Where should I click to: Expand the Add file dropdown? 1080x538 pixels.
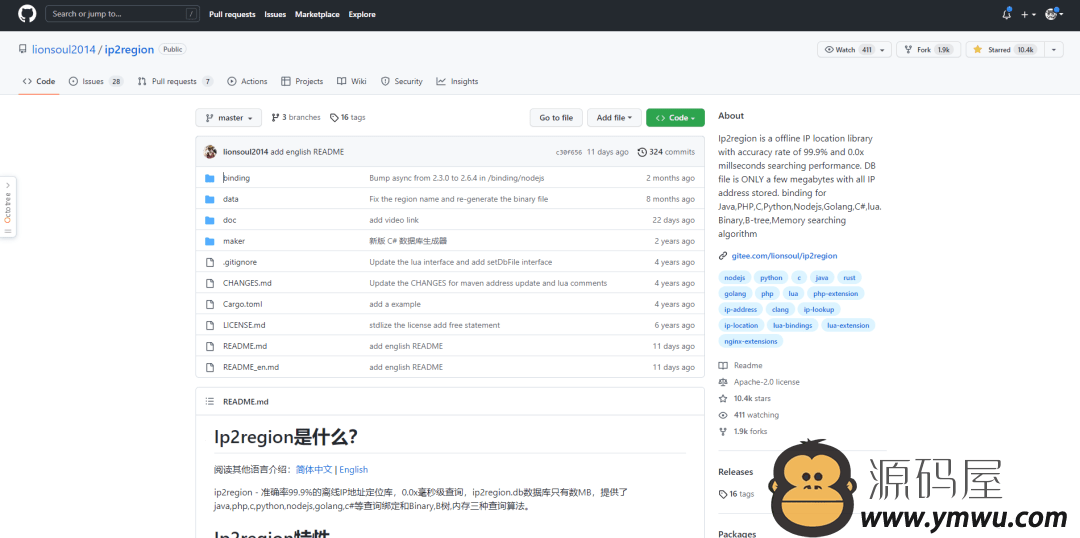click(x=614, y=118)
